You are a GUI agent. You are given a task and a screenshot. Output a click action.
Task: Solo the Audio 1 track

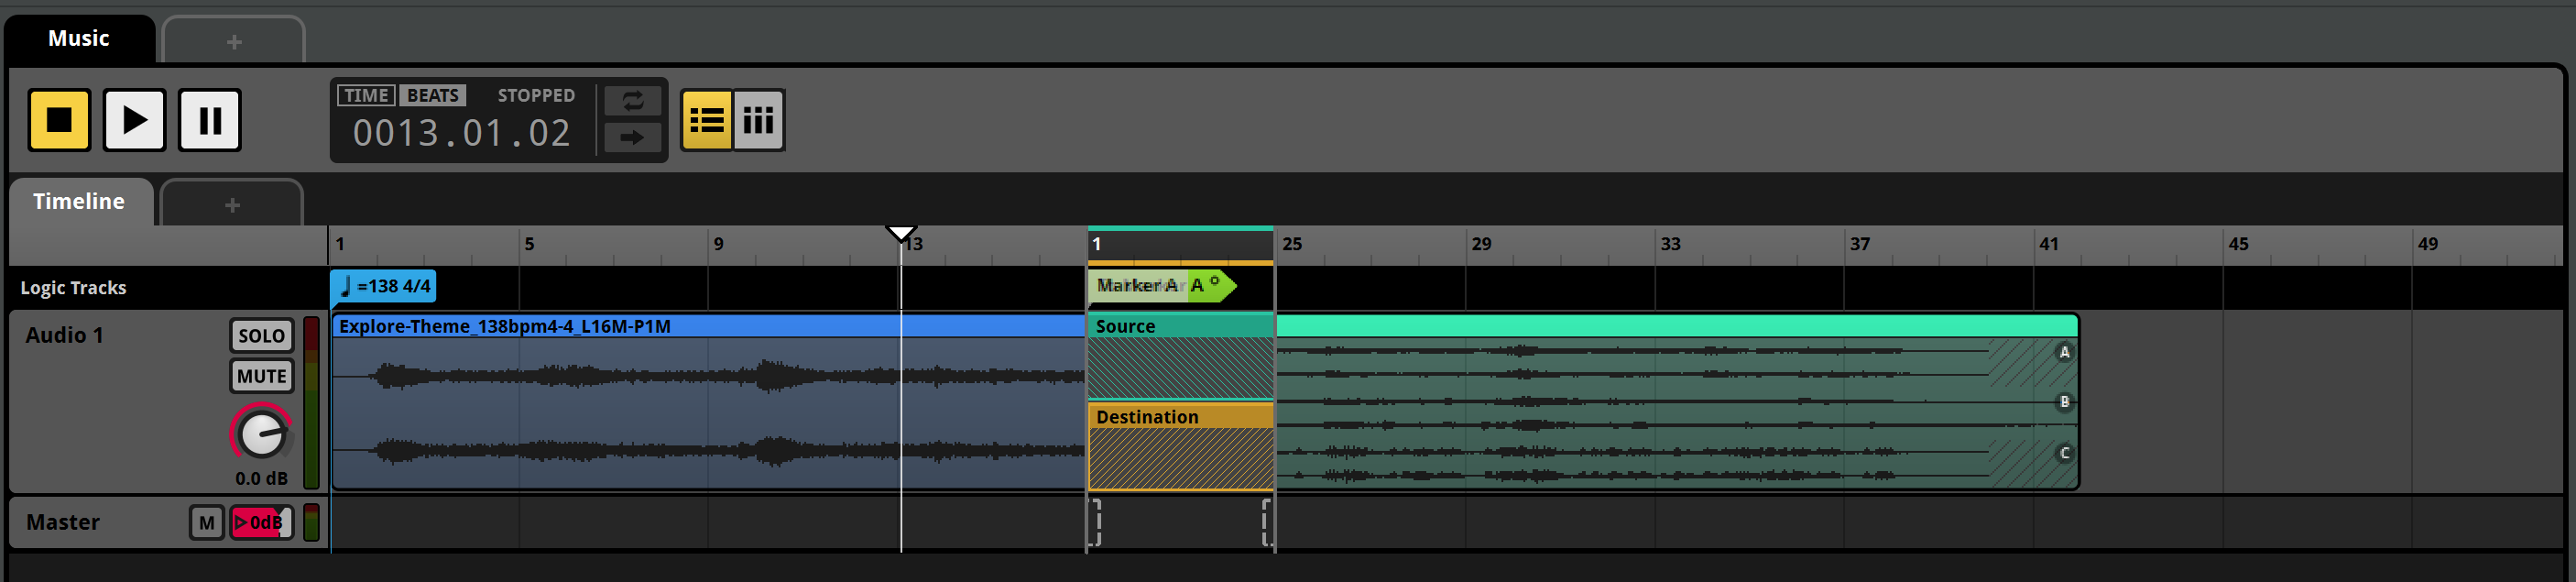pyautogui.click(x=262, y=336)
